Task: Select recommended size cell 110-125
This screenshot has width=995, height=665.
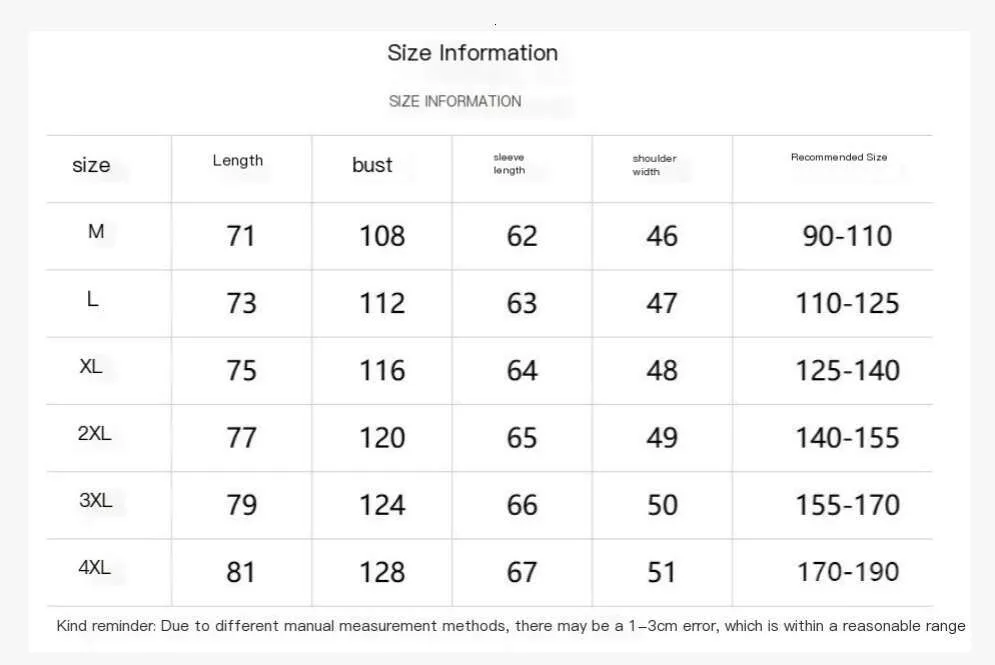Action: [848, 303]
